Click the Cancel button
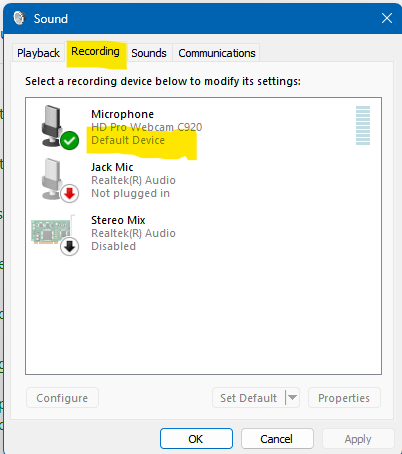The width and height of the screenshot is (402, 454). pyautogui.click(x=277, y=439)
